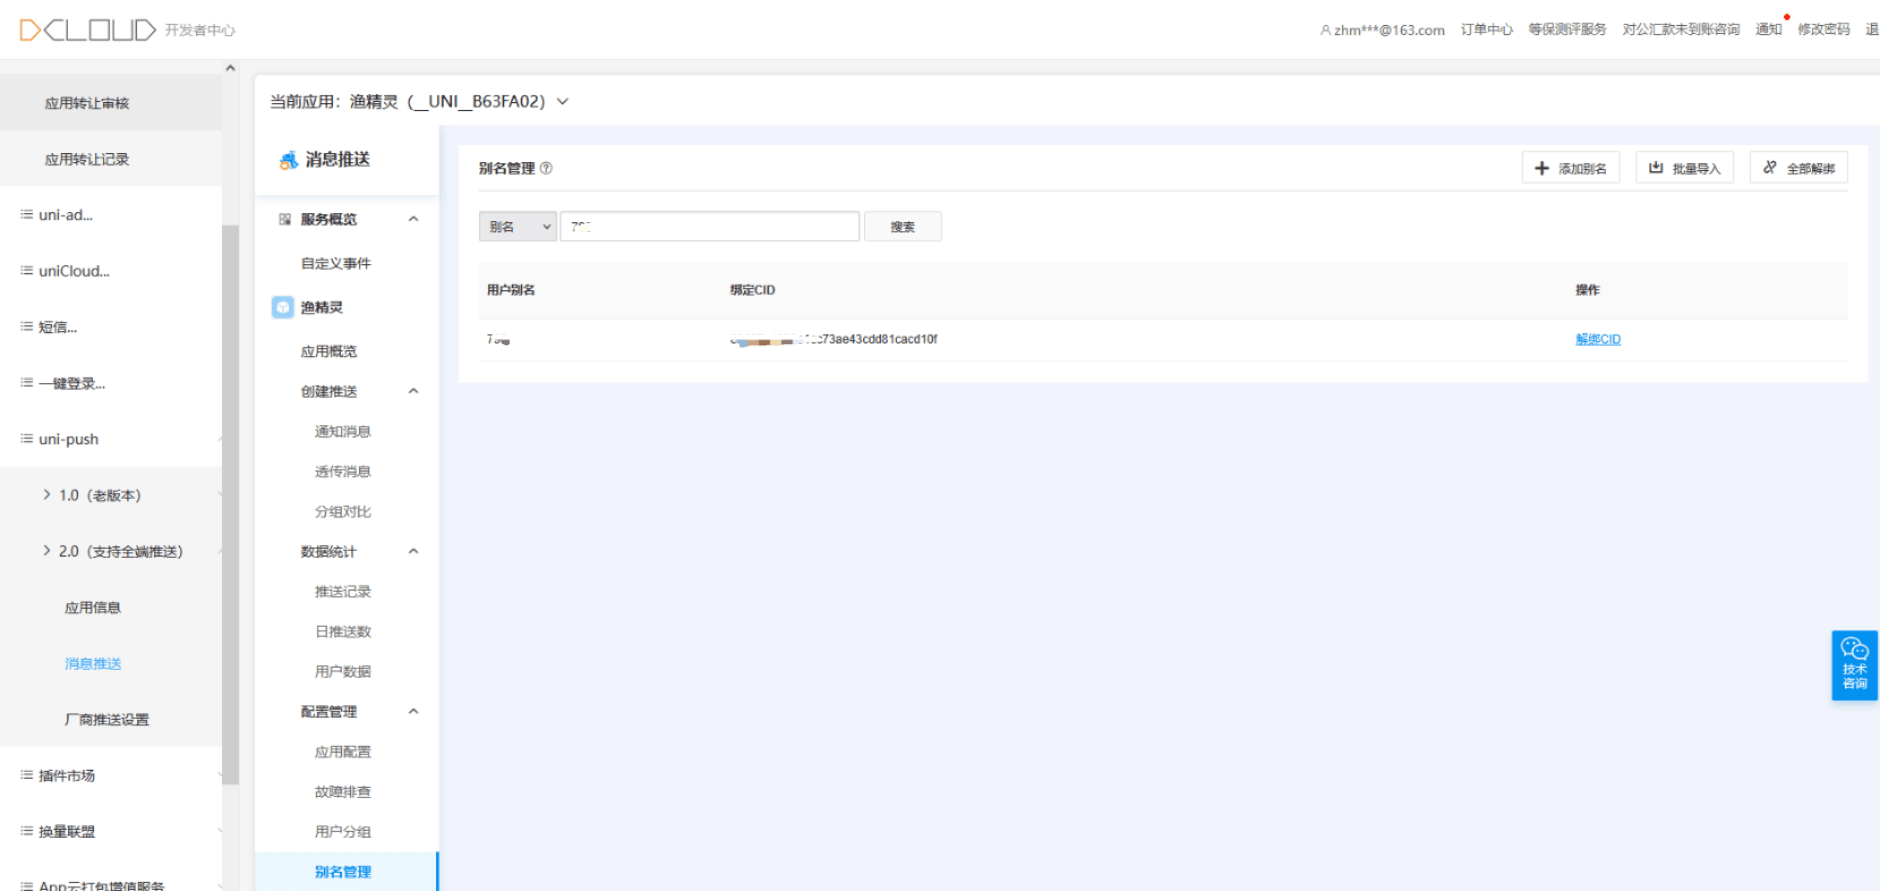Click the left sidebar scrollbar
The height and width of the screenshot is (891, 1880).
pyautogui.click(x=230, y=505)
